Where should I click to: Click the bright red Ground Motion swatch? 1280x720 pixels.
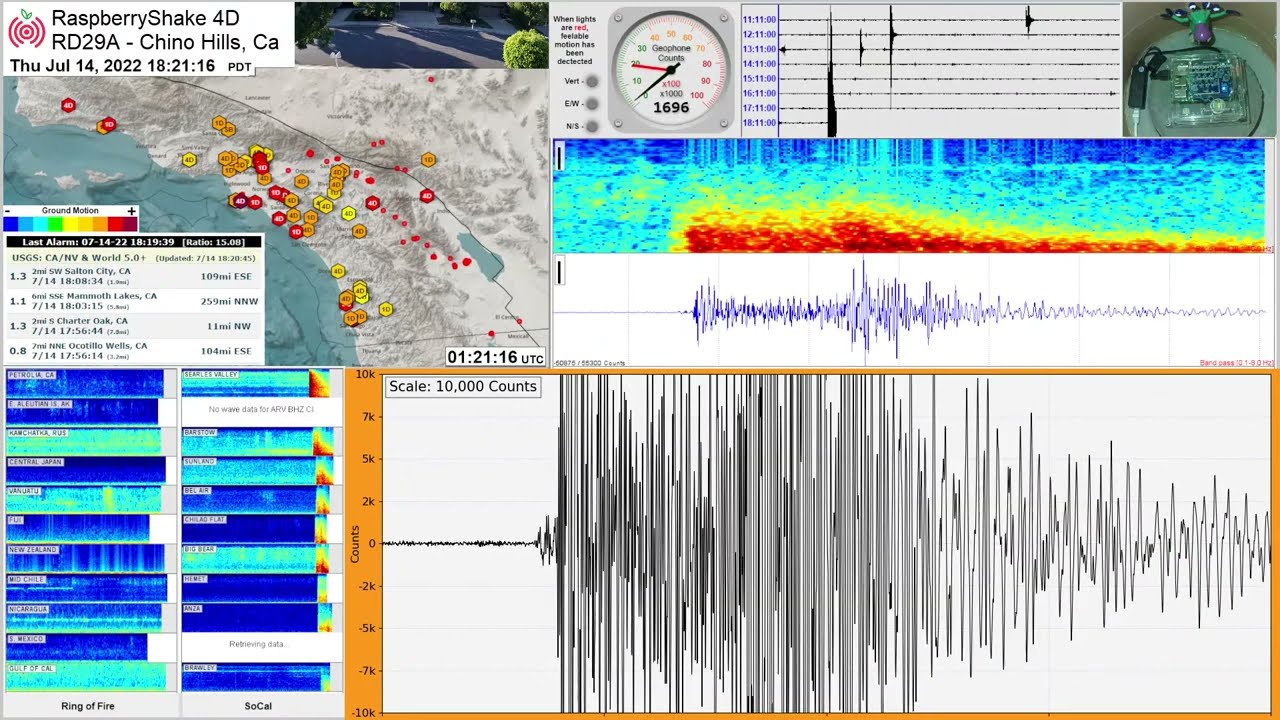115,224
